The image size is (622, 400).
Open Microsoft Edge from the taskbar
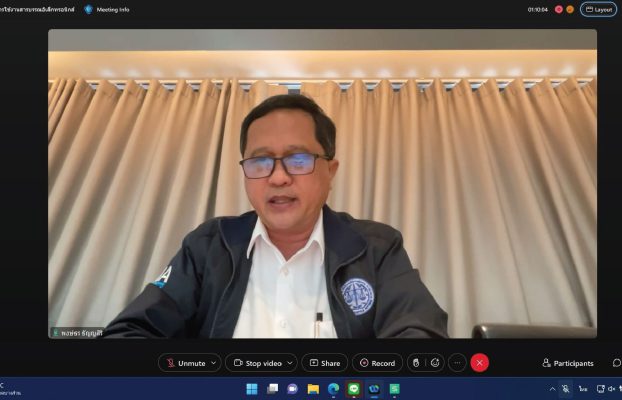(x=333, y=389)
